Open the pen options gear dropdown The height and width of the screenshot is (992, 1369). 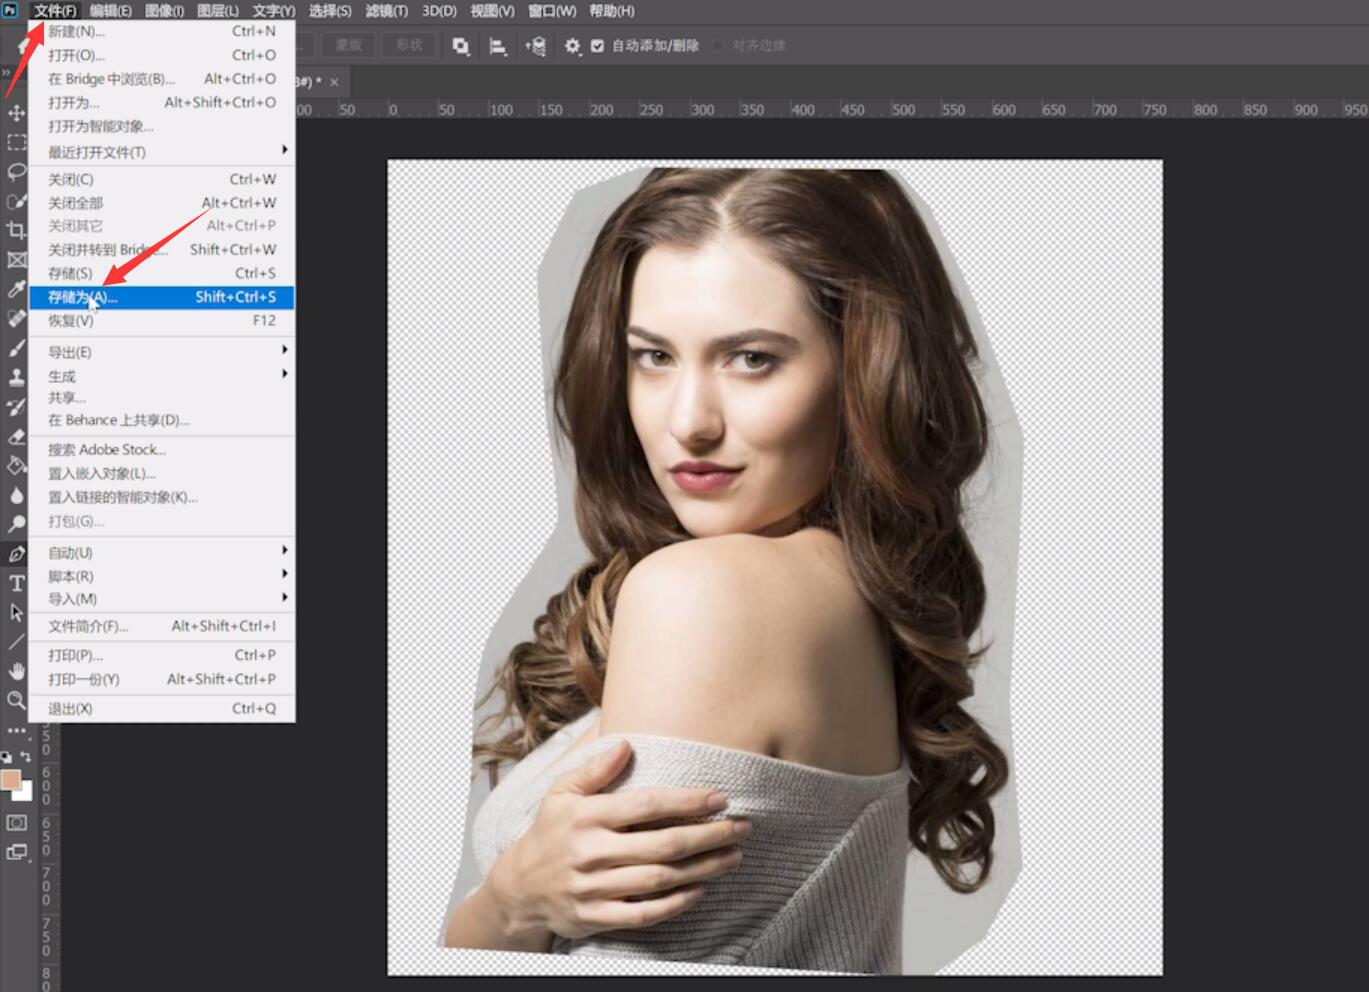[x=572, y=46]
